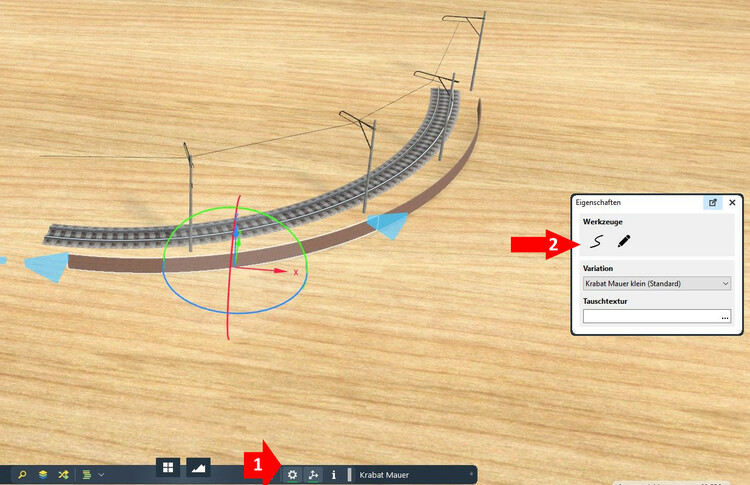
Task: Click the right blue spline end arrow
Action: click(388, 225)
